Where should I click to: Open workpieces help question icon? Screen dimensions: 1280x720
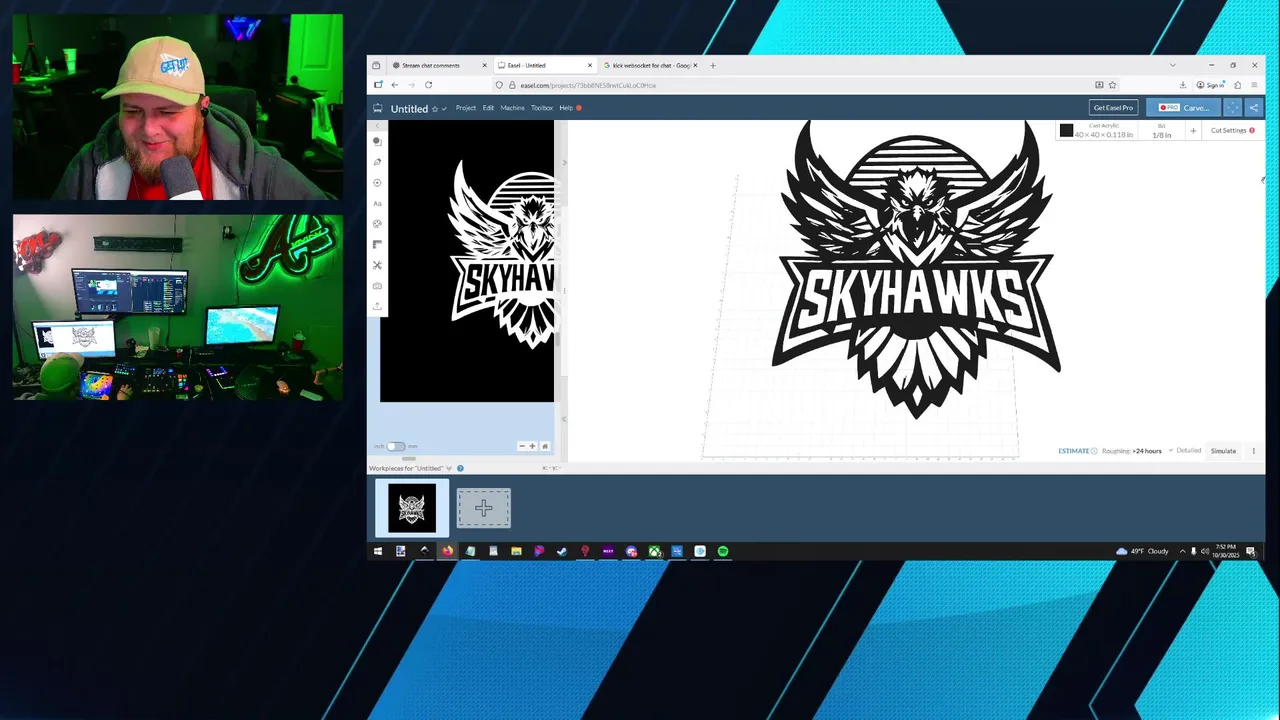click(460, 468)
